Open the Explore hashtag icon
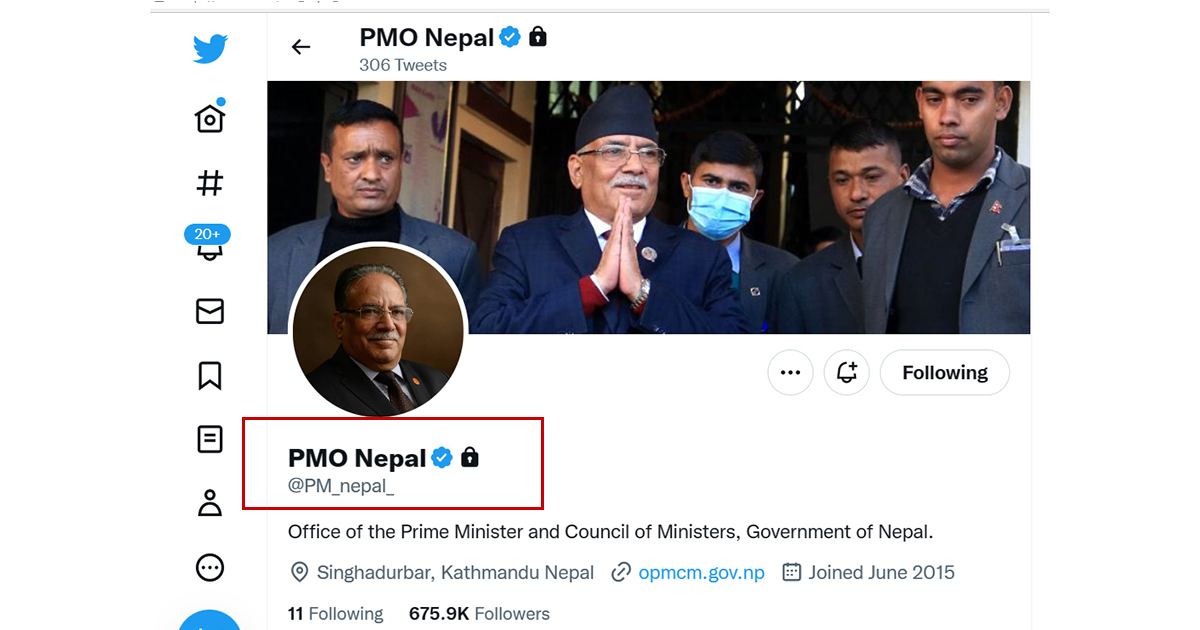The width and height of the screenshot is (1200, 630). [210, 183]
